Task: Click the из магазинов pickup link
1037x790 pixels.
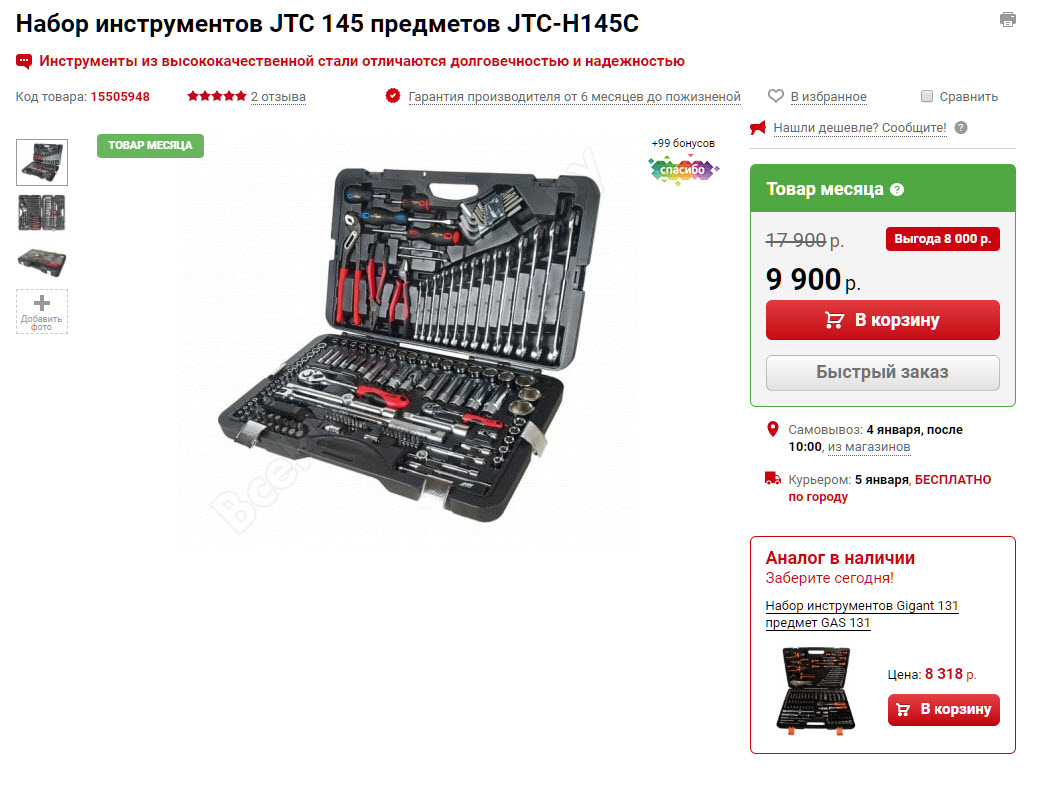Action: 869,447
